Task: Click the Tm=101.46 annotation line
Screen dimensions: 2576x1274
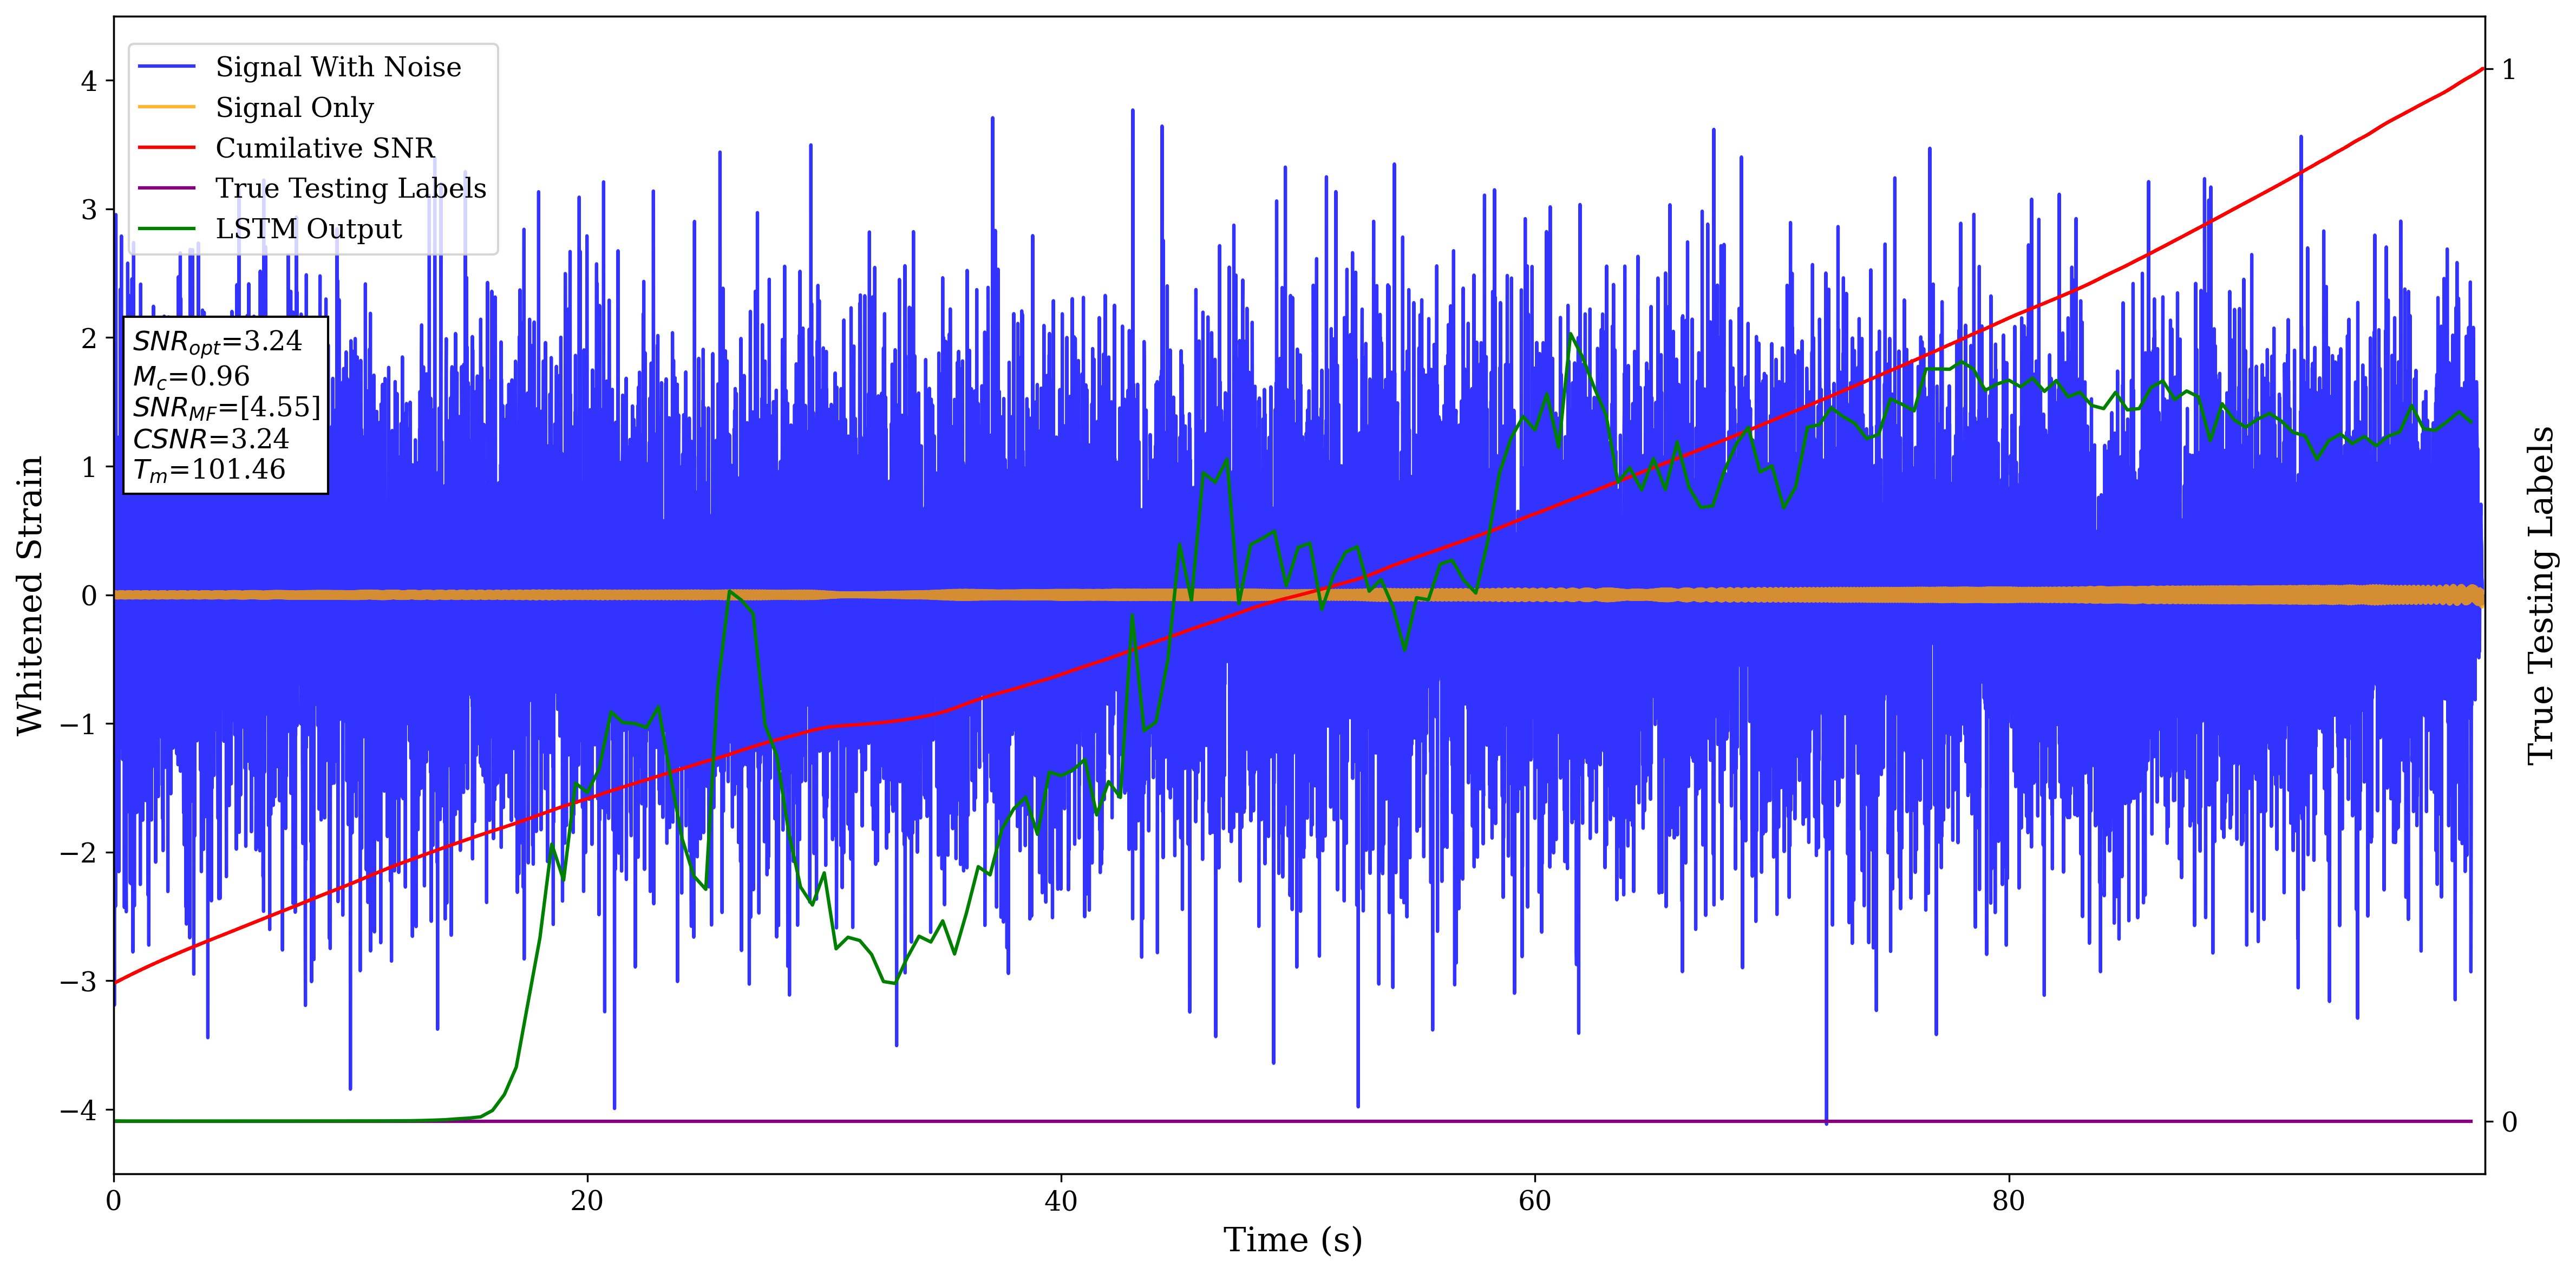Action: pos(209,470)
